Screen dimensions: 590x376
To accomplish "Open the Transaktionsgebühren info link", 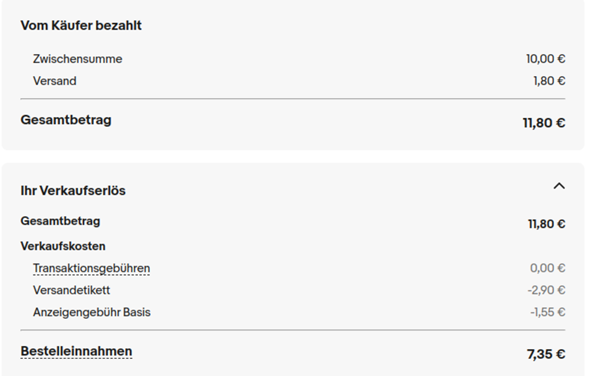I will pos(91,268).
